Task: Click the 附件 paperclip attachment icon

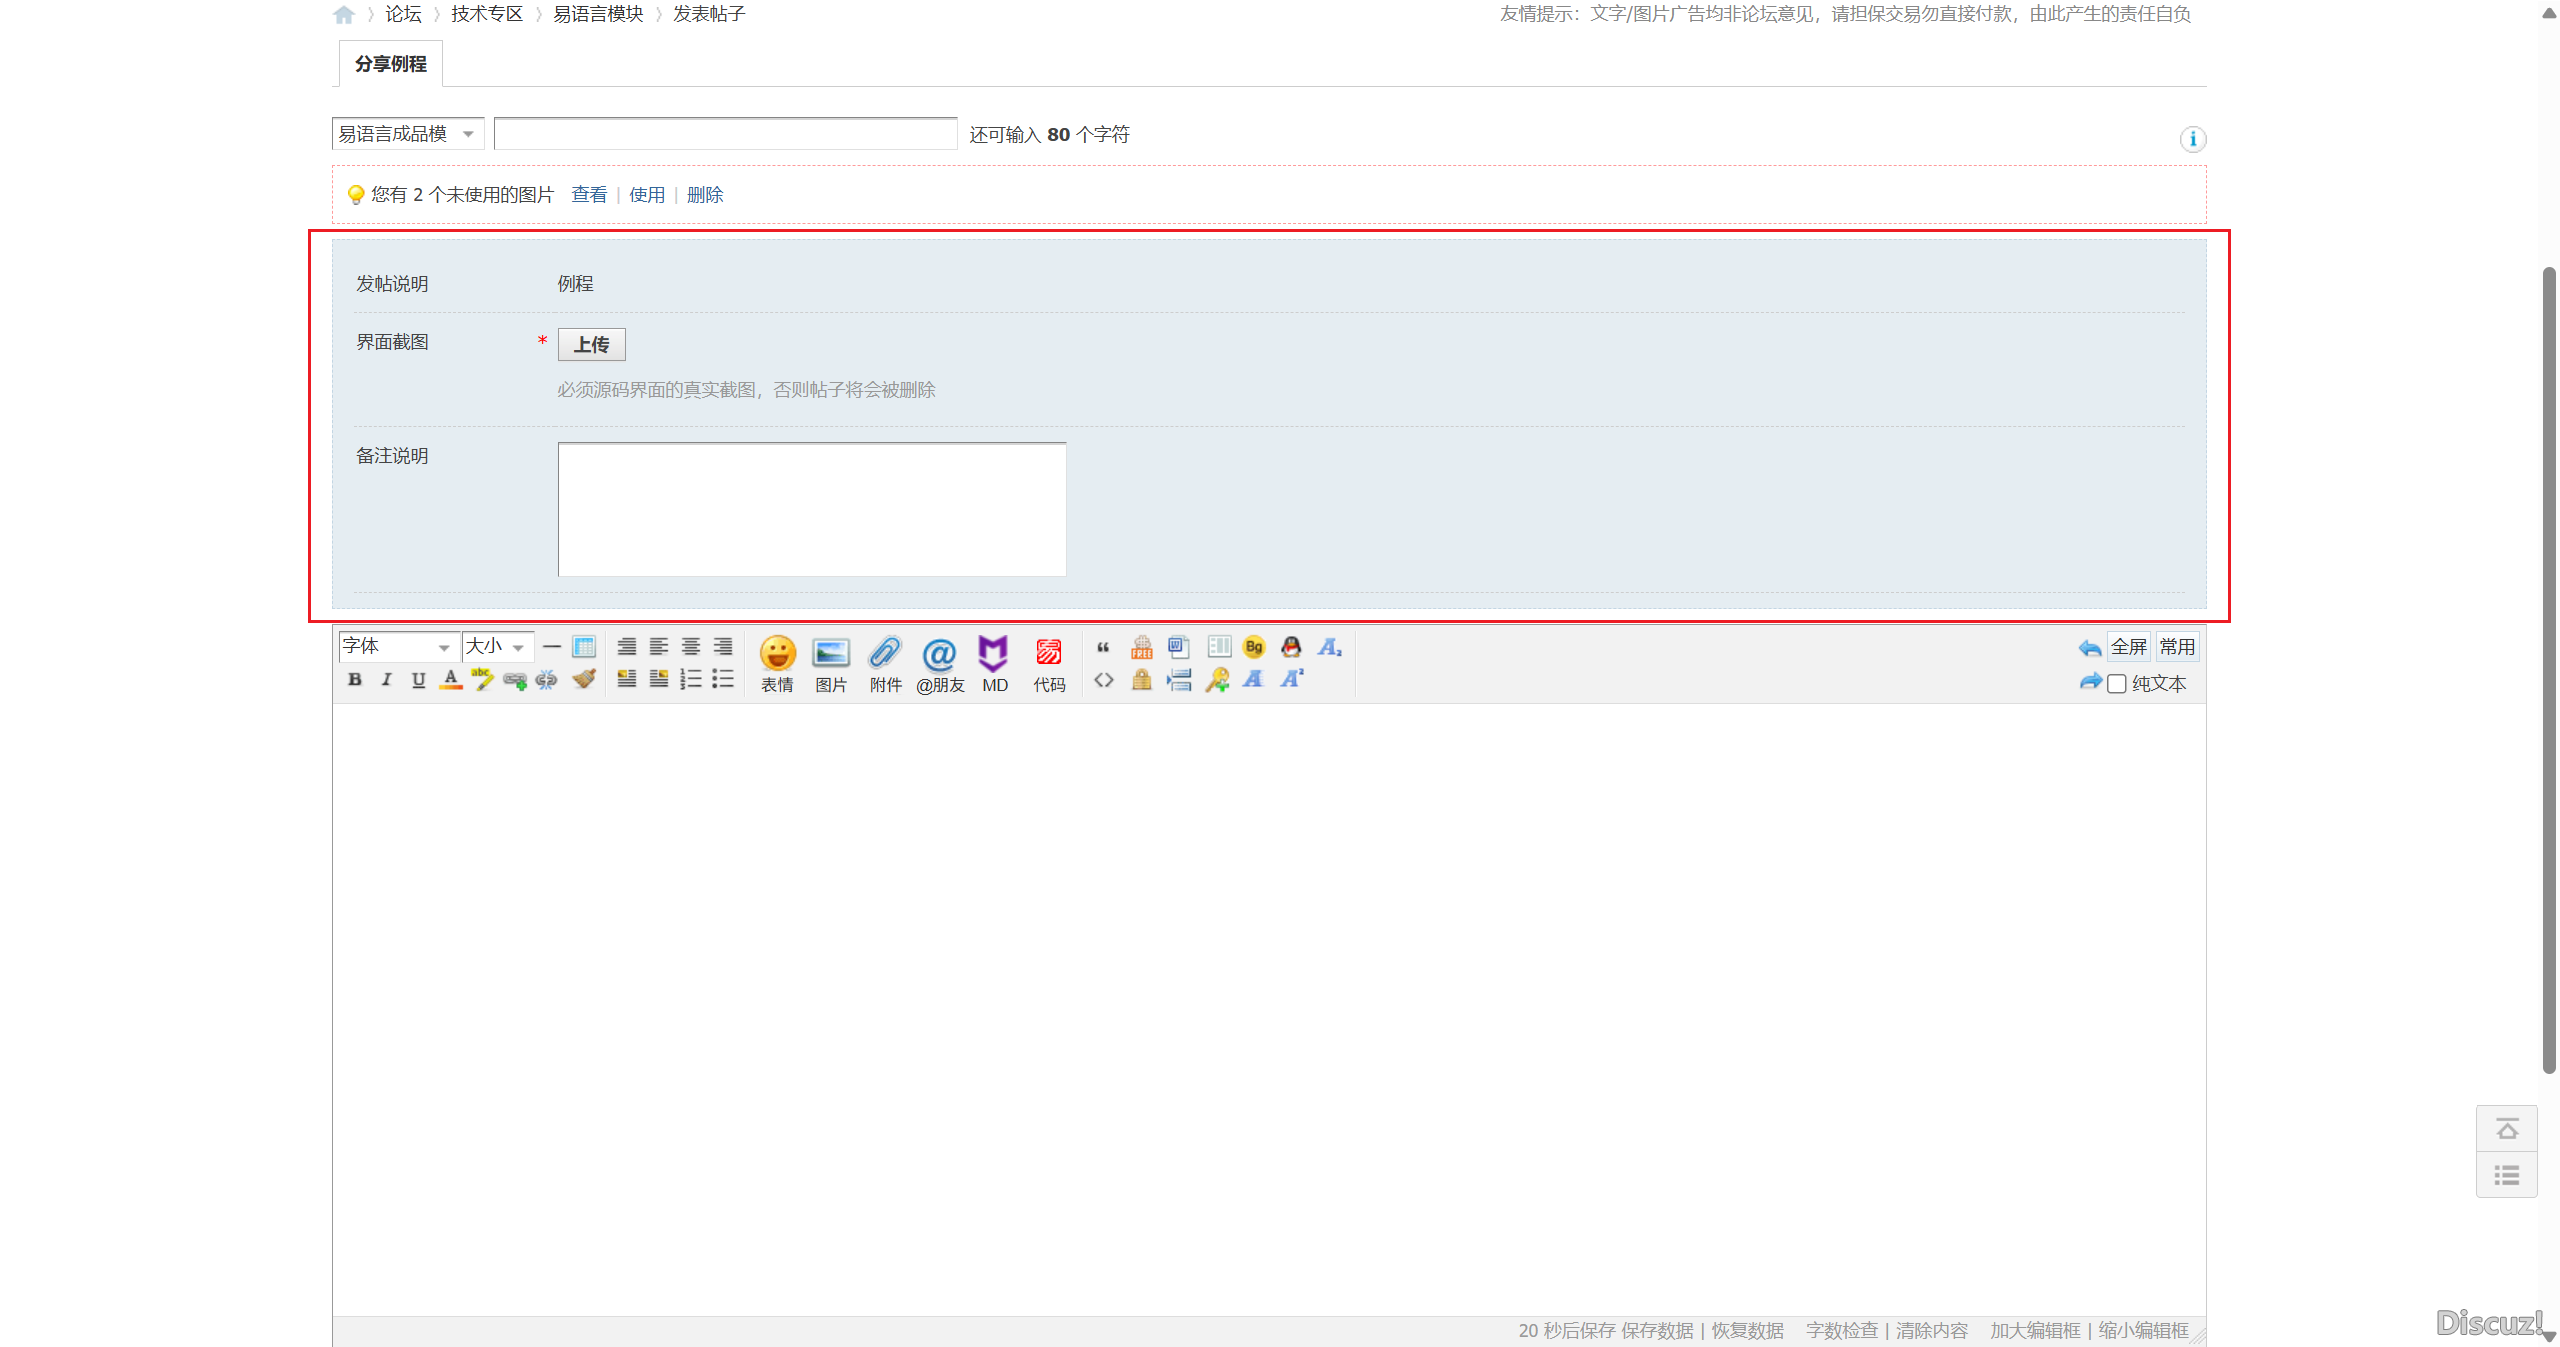Action: pyautogui.click(x=885, y=662)
